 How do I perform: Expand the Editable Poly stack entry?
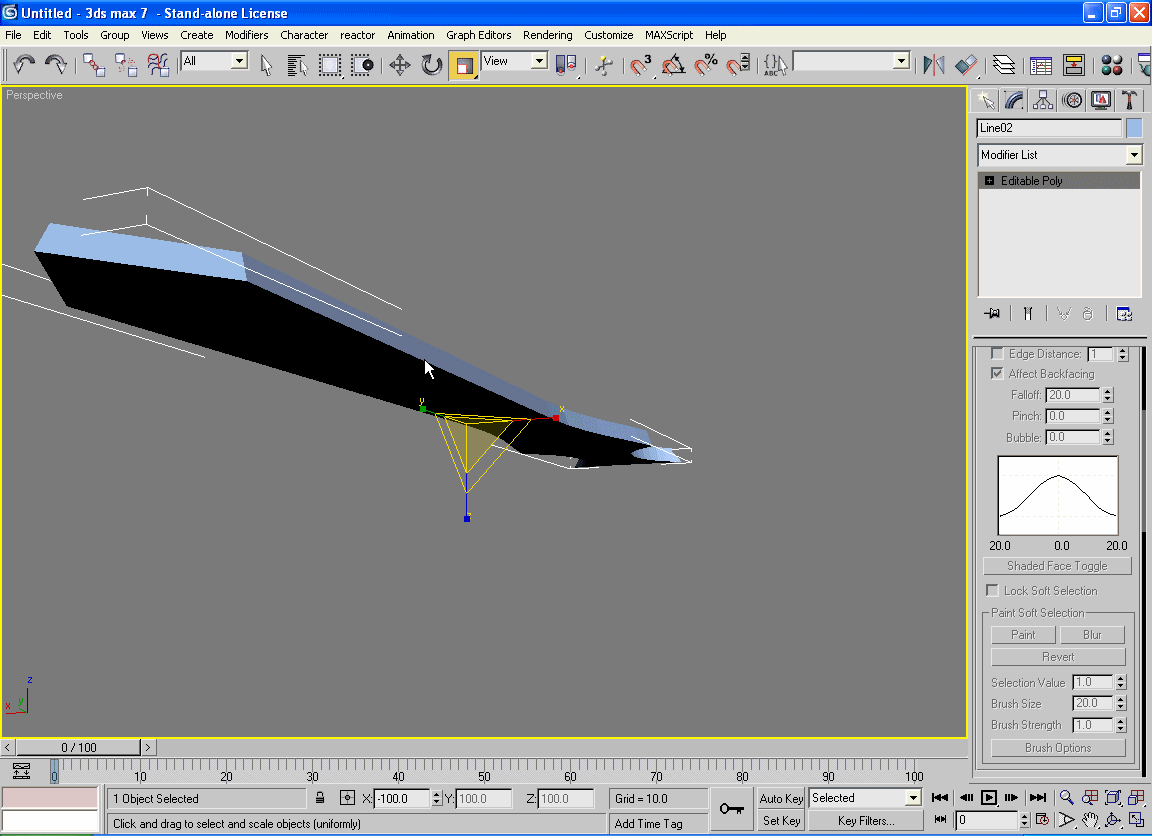pos(990,181)
